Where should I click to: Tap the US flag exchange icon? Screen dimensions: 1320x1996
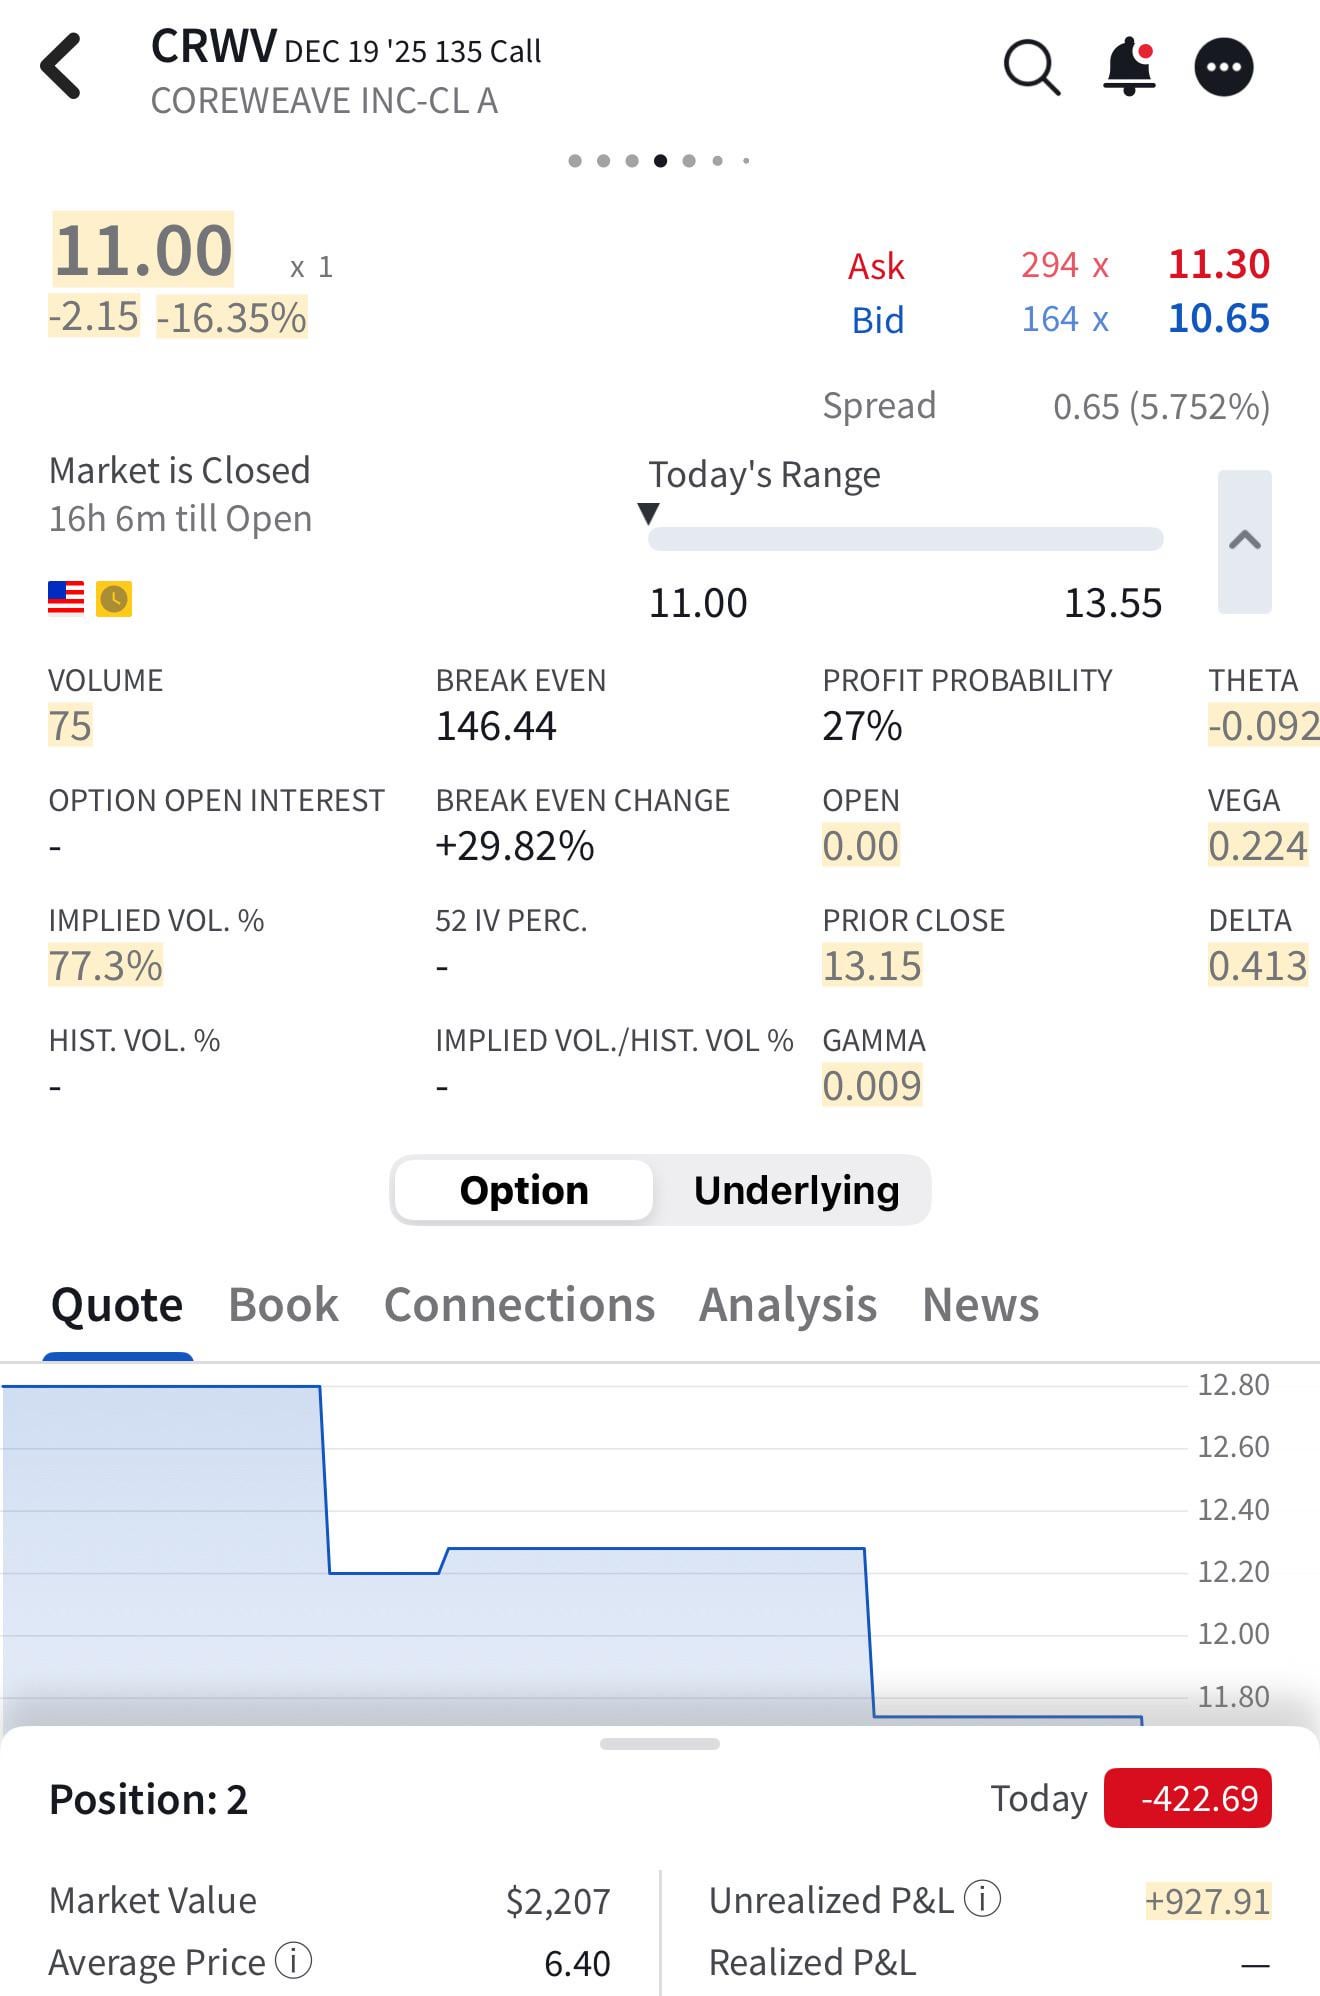(x=66, y=598)
